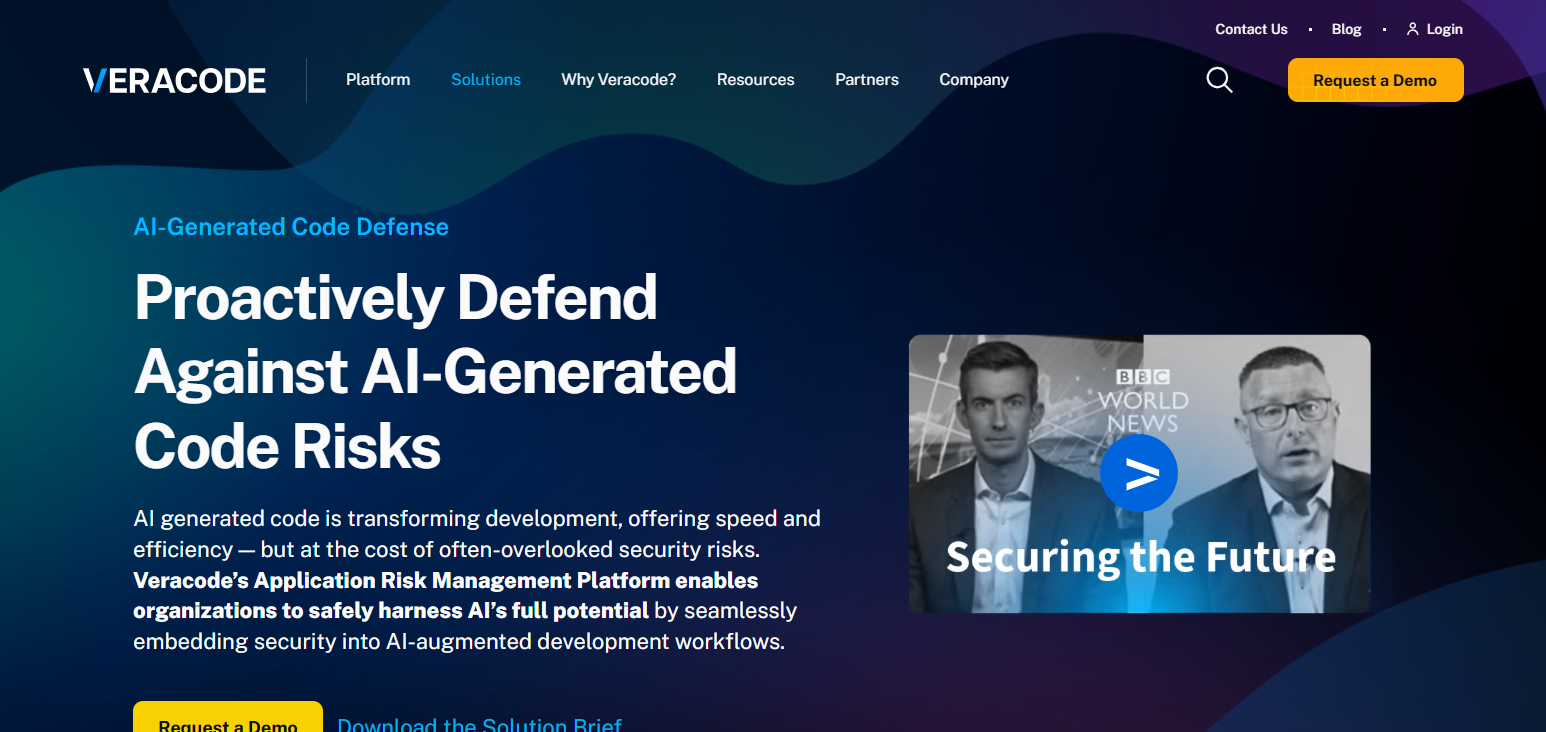Click the user icon beside Login
This screenshot has width=1546, height=732.
pos(1412,29)
